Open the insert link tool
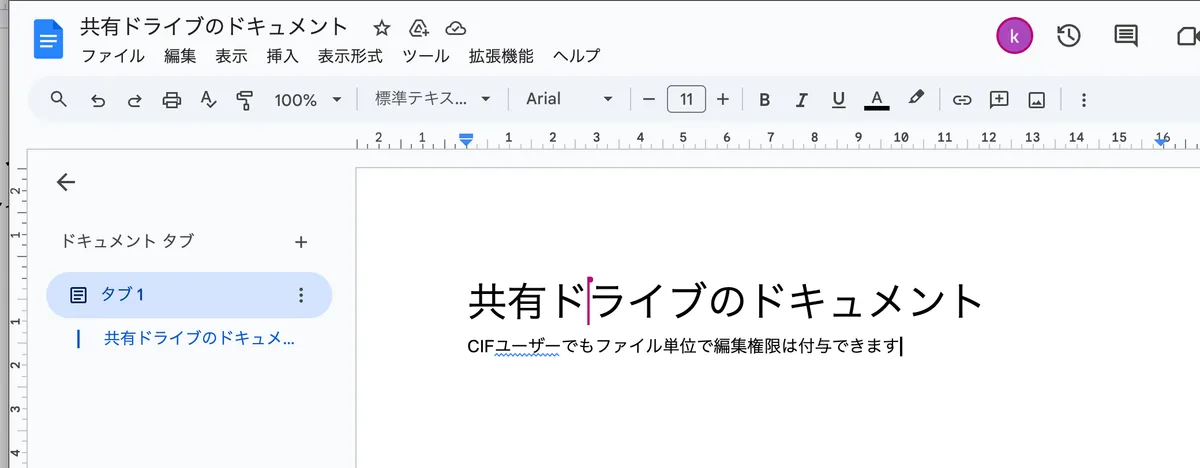Screen dimensions: 1200x468 click(961, 100)
